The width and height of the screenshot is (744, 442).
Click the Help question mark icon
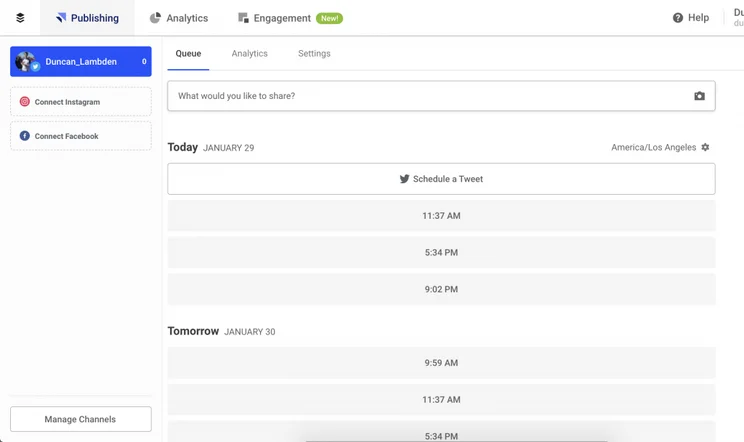point(678,18)
